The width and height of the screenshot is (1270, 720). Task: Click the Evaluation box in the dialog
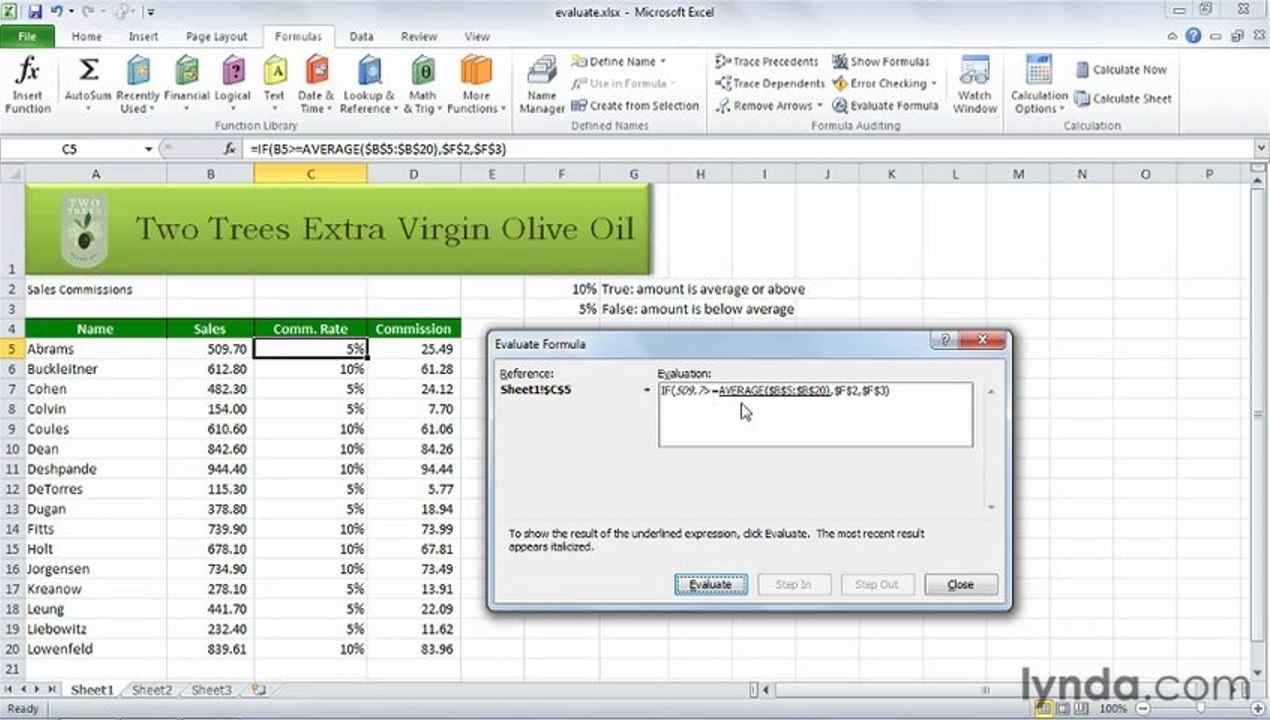pyautogui.click(x=815, y=414)
